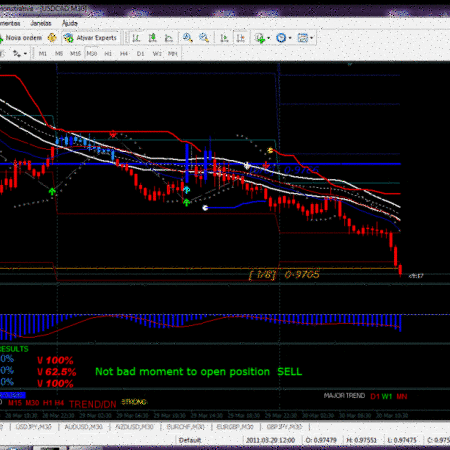Zoom out of the chart
This screenshot has width=450, height=450.
click(x=204, y=38)
